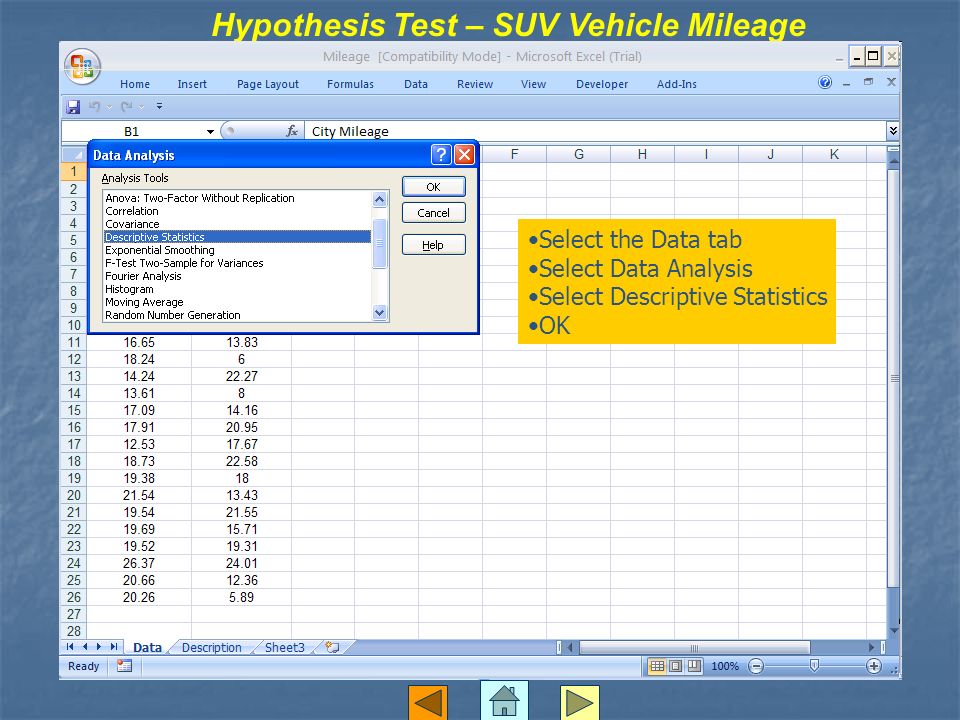Click OK in the Data Analysis dialog
The height and width of the screenshot is (720, 960).
pos(433,187)
